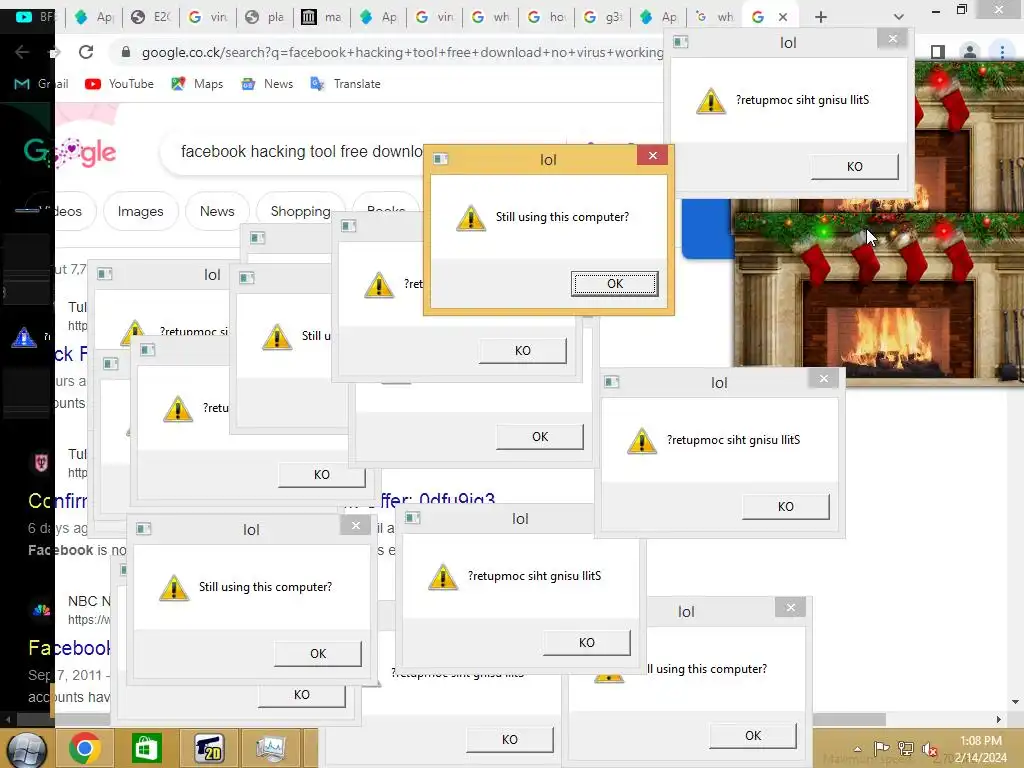Click the horizontal scrollbar right arrow
Screen dimensions: 1024x768
pyautogui.click(x=999, y=720)
